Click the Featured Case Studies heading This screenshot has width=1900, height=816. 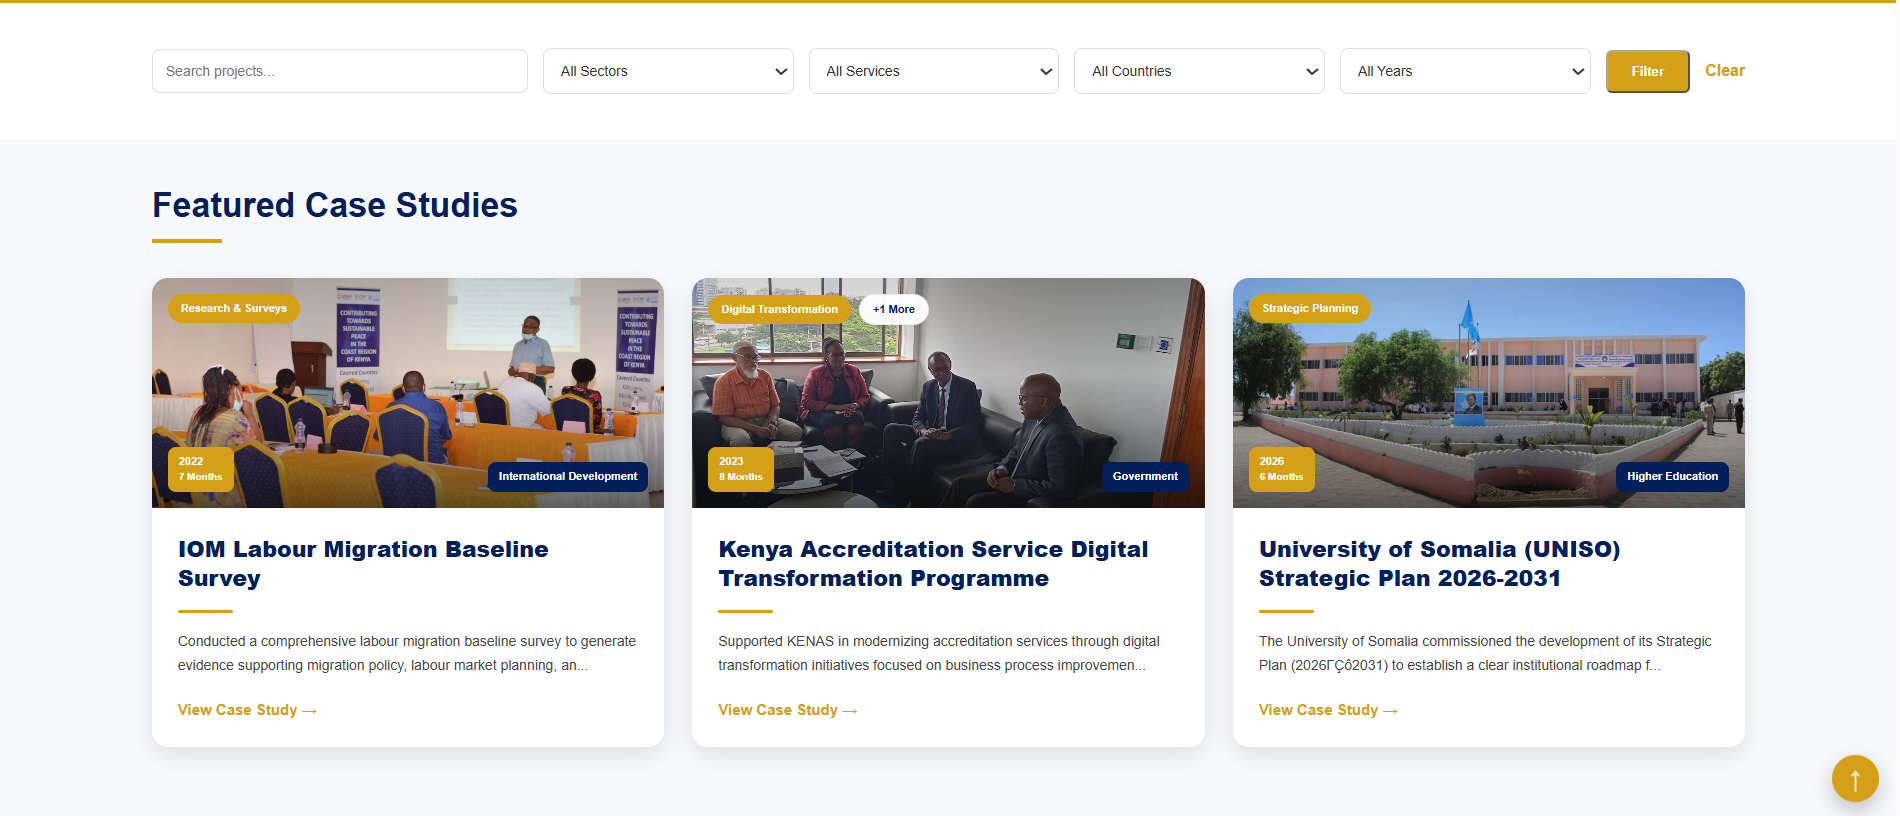[335, 205]
